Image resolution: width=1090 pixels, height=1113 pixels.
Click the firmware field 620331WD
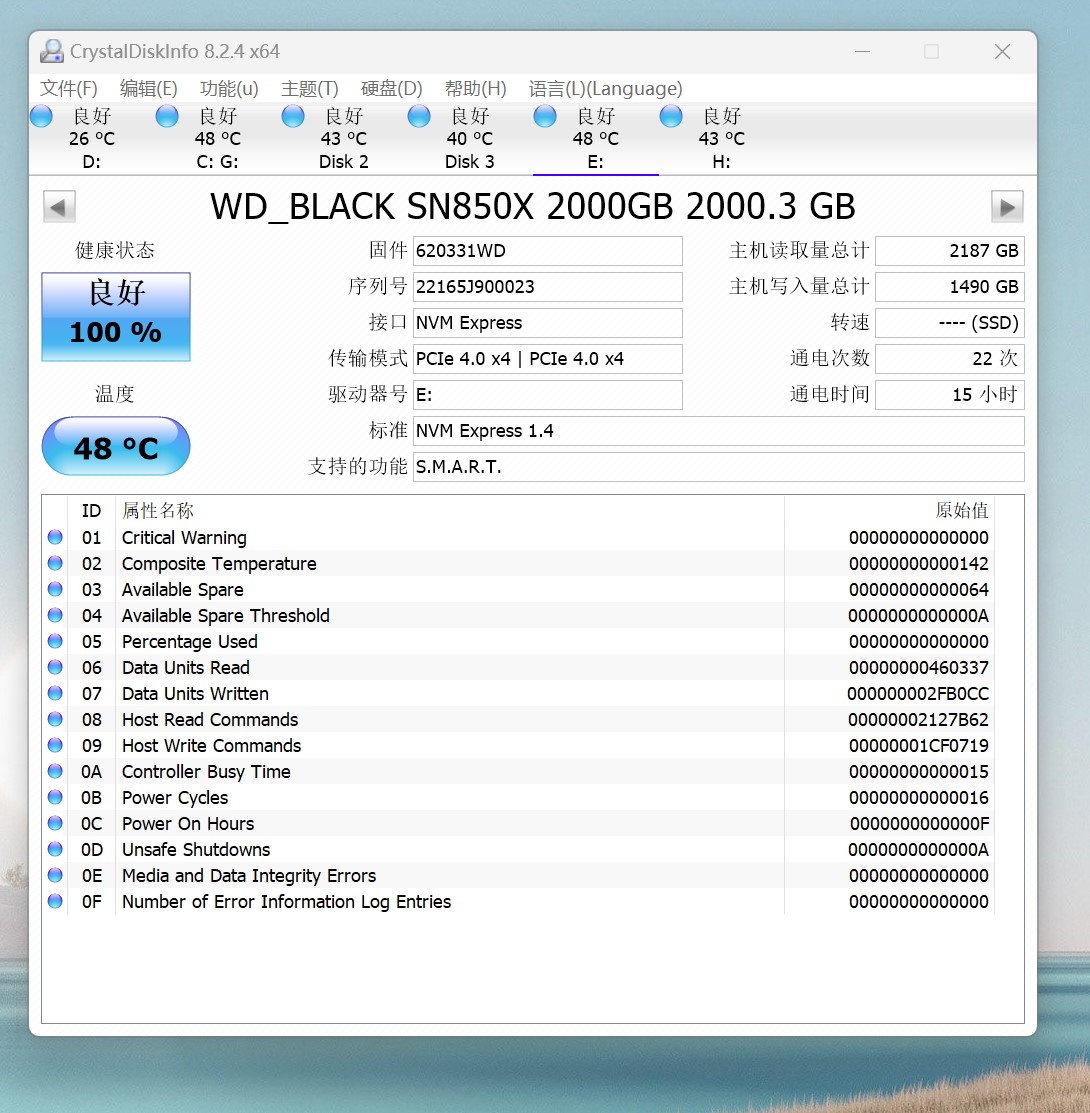[547, 251]
